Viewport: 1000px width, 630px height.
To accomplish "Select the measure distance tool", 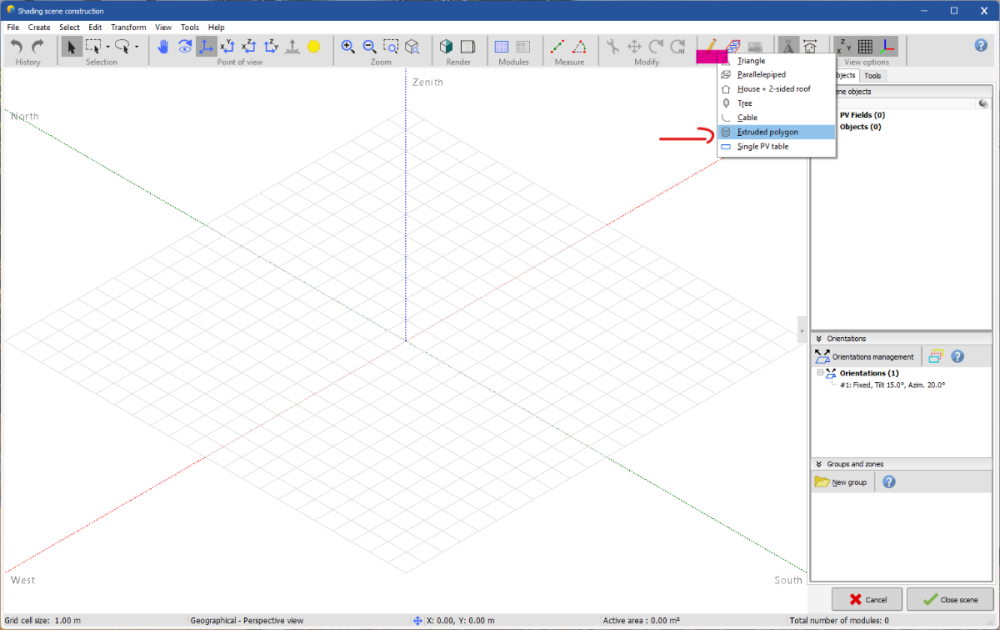I will point(557,46).
